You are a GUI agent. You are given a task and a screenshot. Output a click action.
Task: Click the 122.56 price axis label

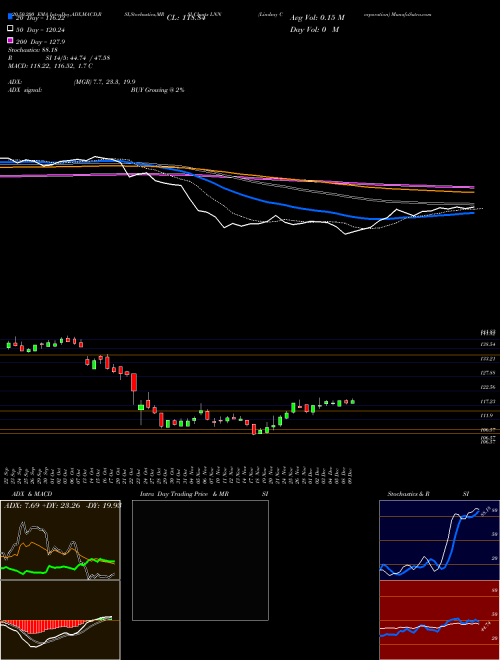point(488,387)
